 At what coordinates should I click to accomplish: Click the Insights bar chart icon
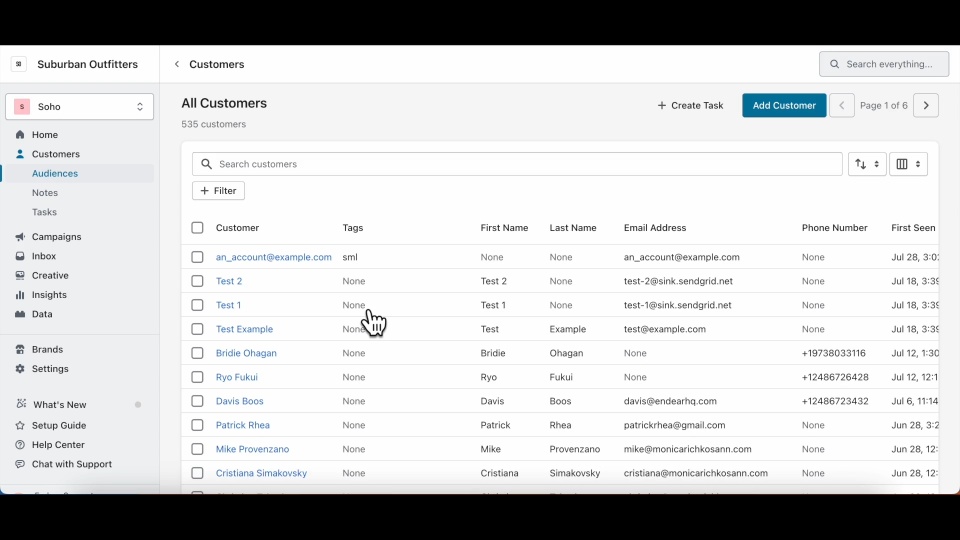[x=20, y=295]
